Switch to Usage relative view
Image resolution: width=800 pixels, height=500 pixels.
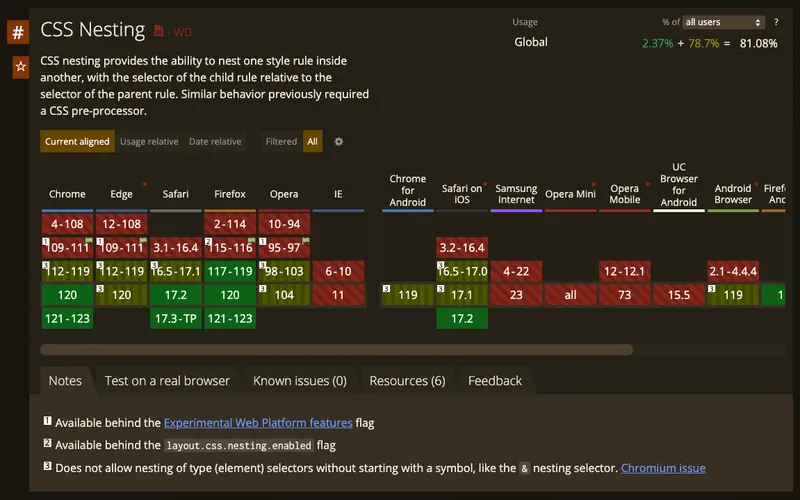[x=149, y=141]
